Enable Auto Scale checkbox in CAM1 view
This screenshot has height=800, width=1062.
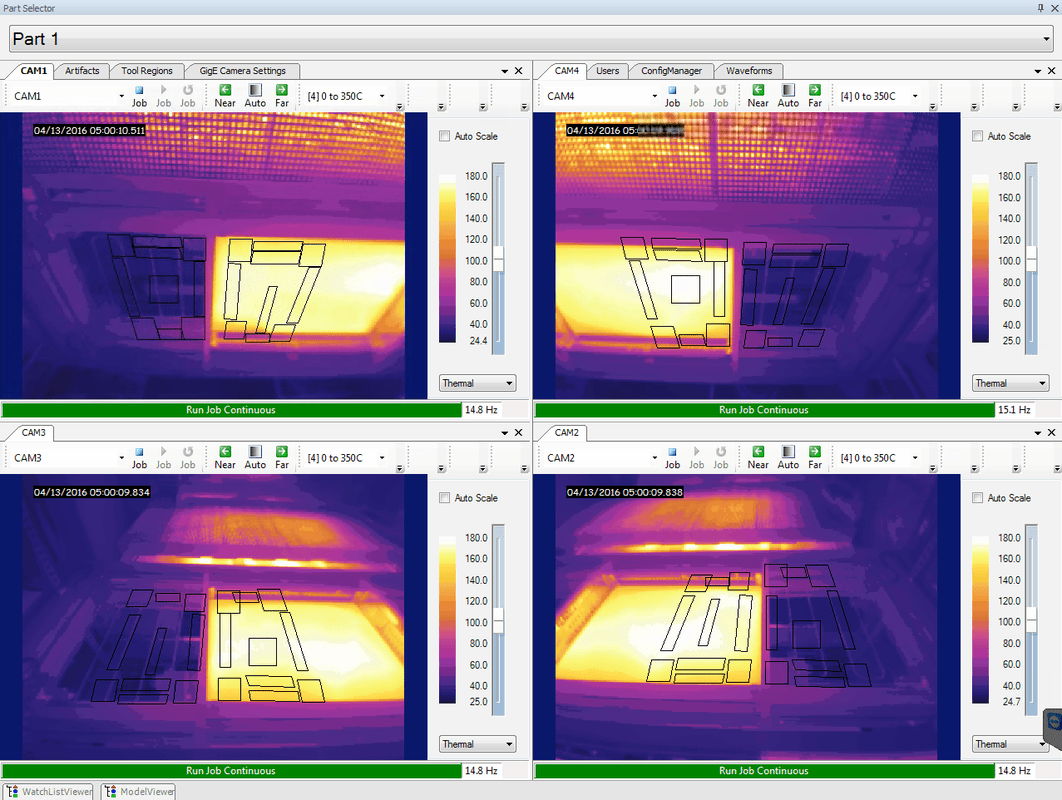click(445, 136)
